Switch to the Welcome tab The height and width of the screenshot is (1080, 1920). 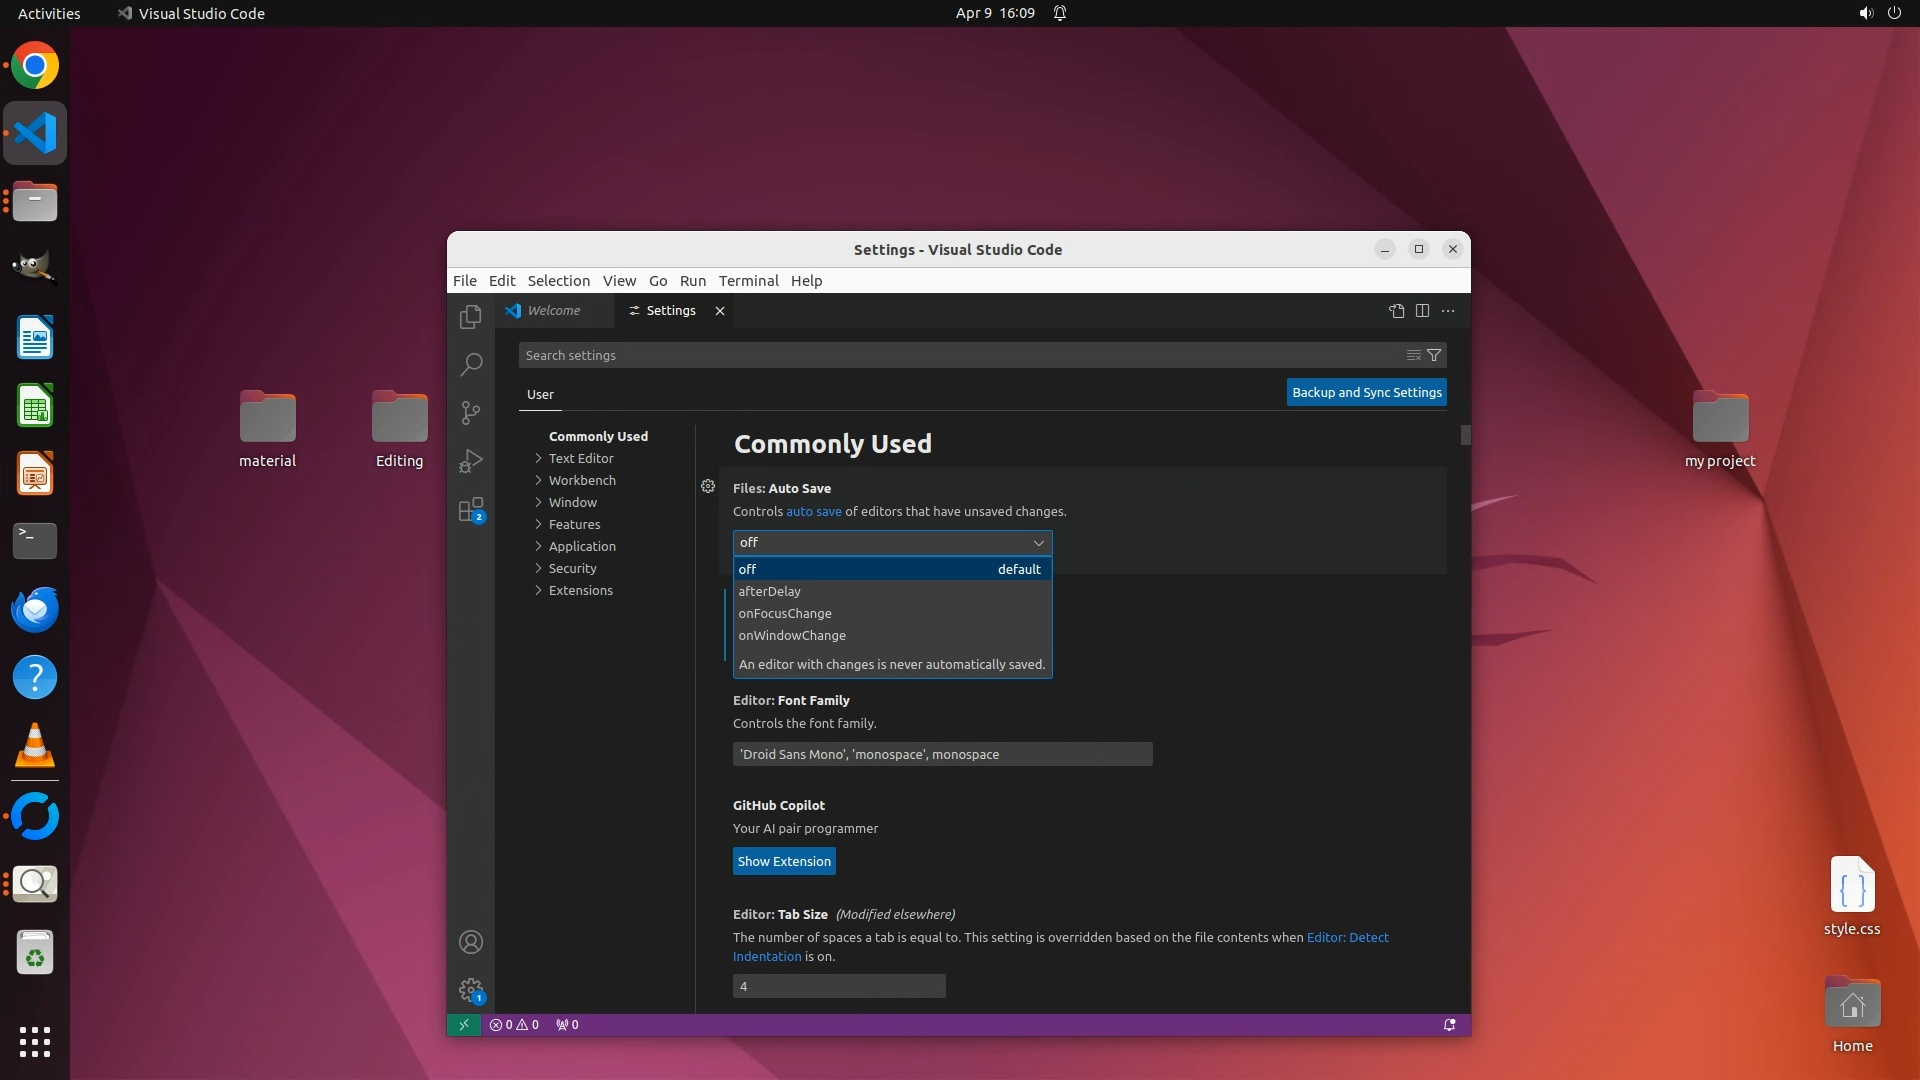click(554, 311)
